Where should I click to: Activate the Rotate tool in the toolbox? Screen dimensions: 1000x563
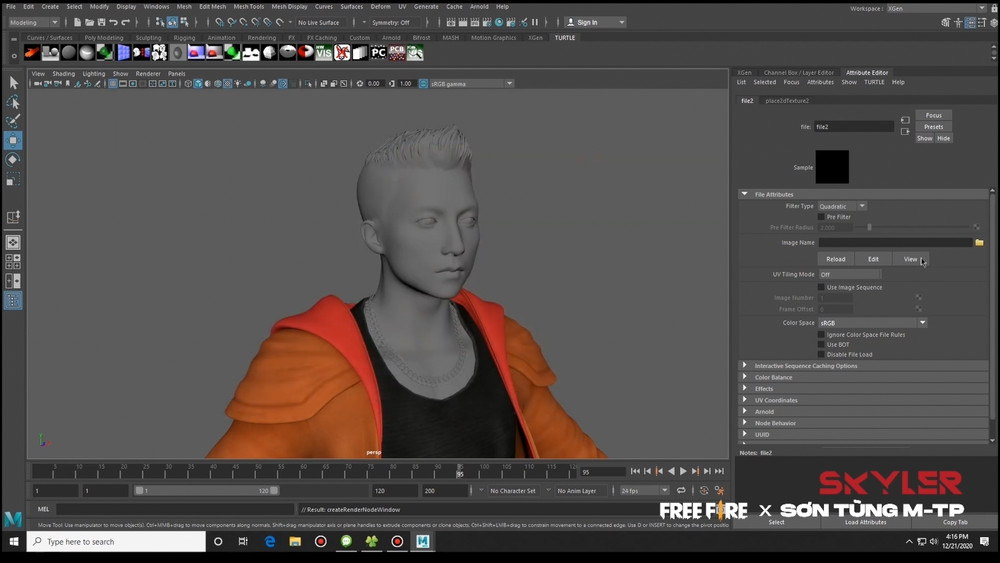point(13,159)
